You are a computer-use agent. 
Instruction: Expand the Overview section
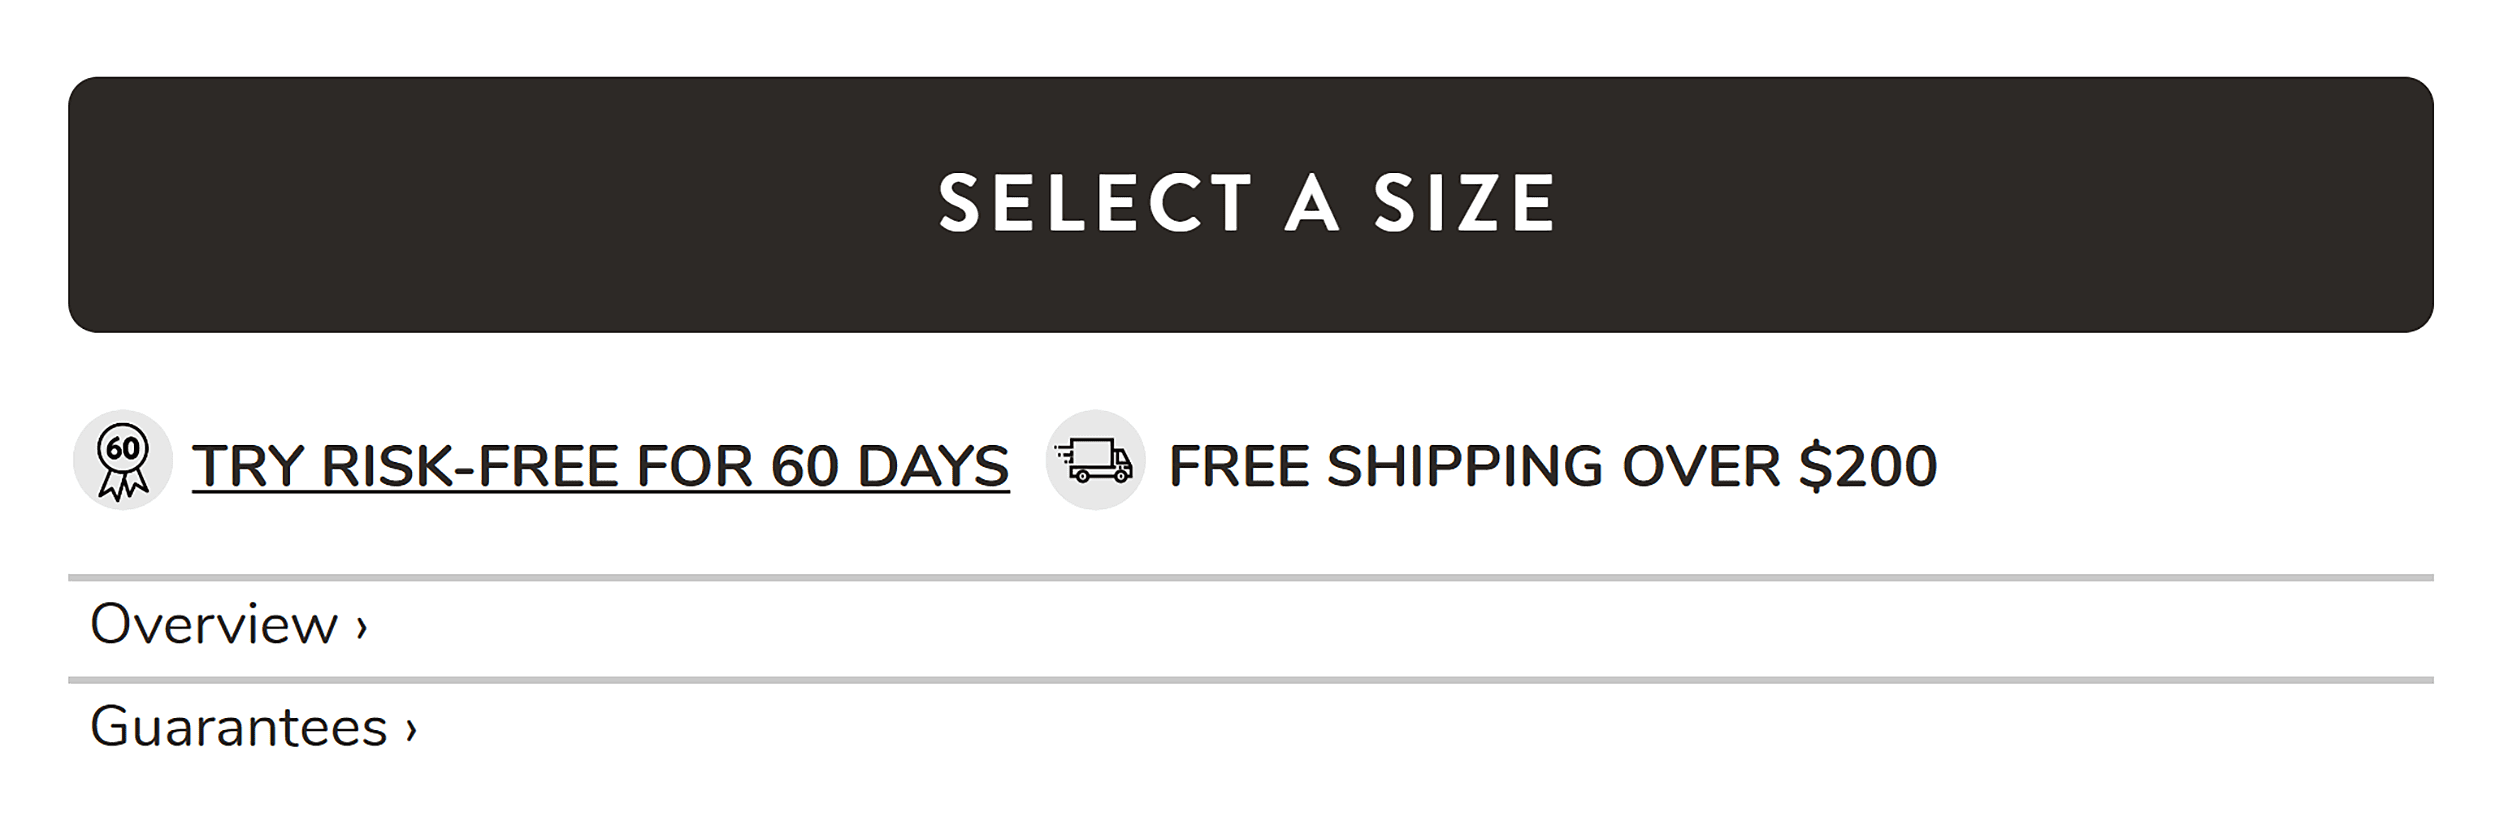coord(214,625)
